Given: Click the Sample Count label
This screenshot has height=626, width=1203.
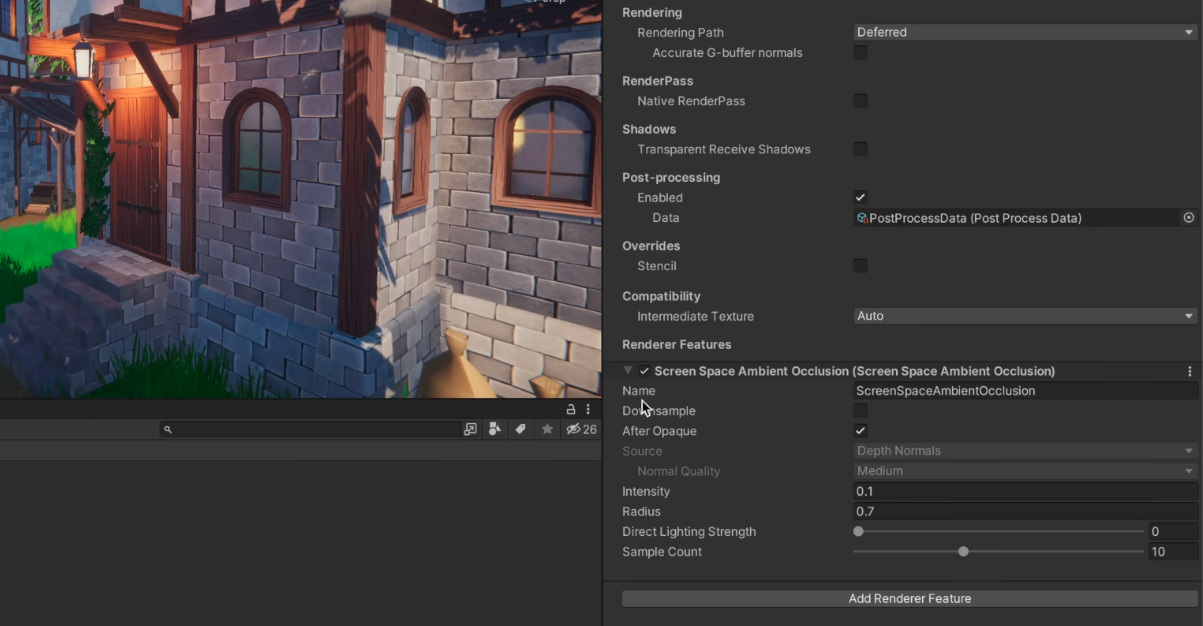Looking at the screenshot, I should (662, 552).
